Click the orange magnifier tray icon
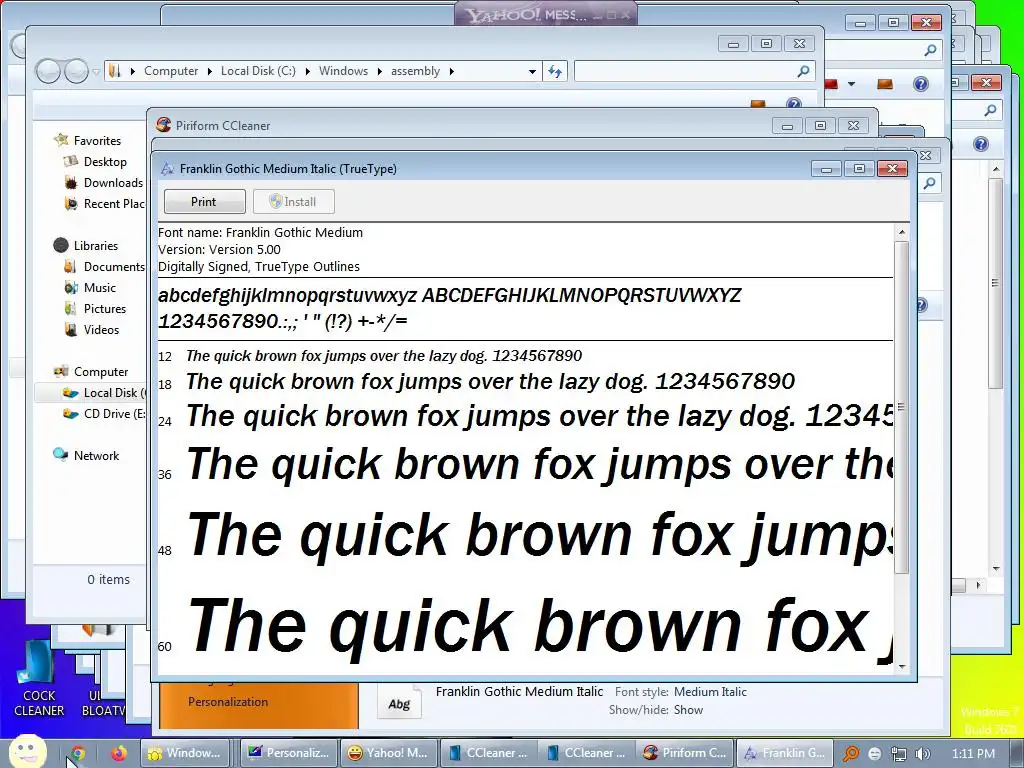The width and height of the screenshot is (1024, 768). 850,754
